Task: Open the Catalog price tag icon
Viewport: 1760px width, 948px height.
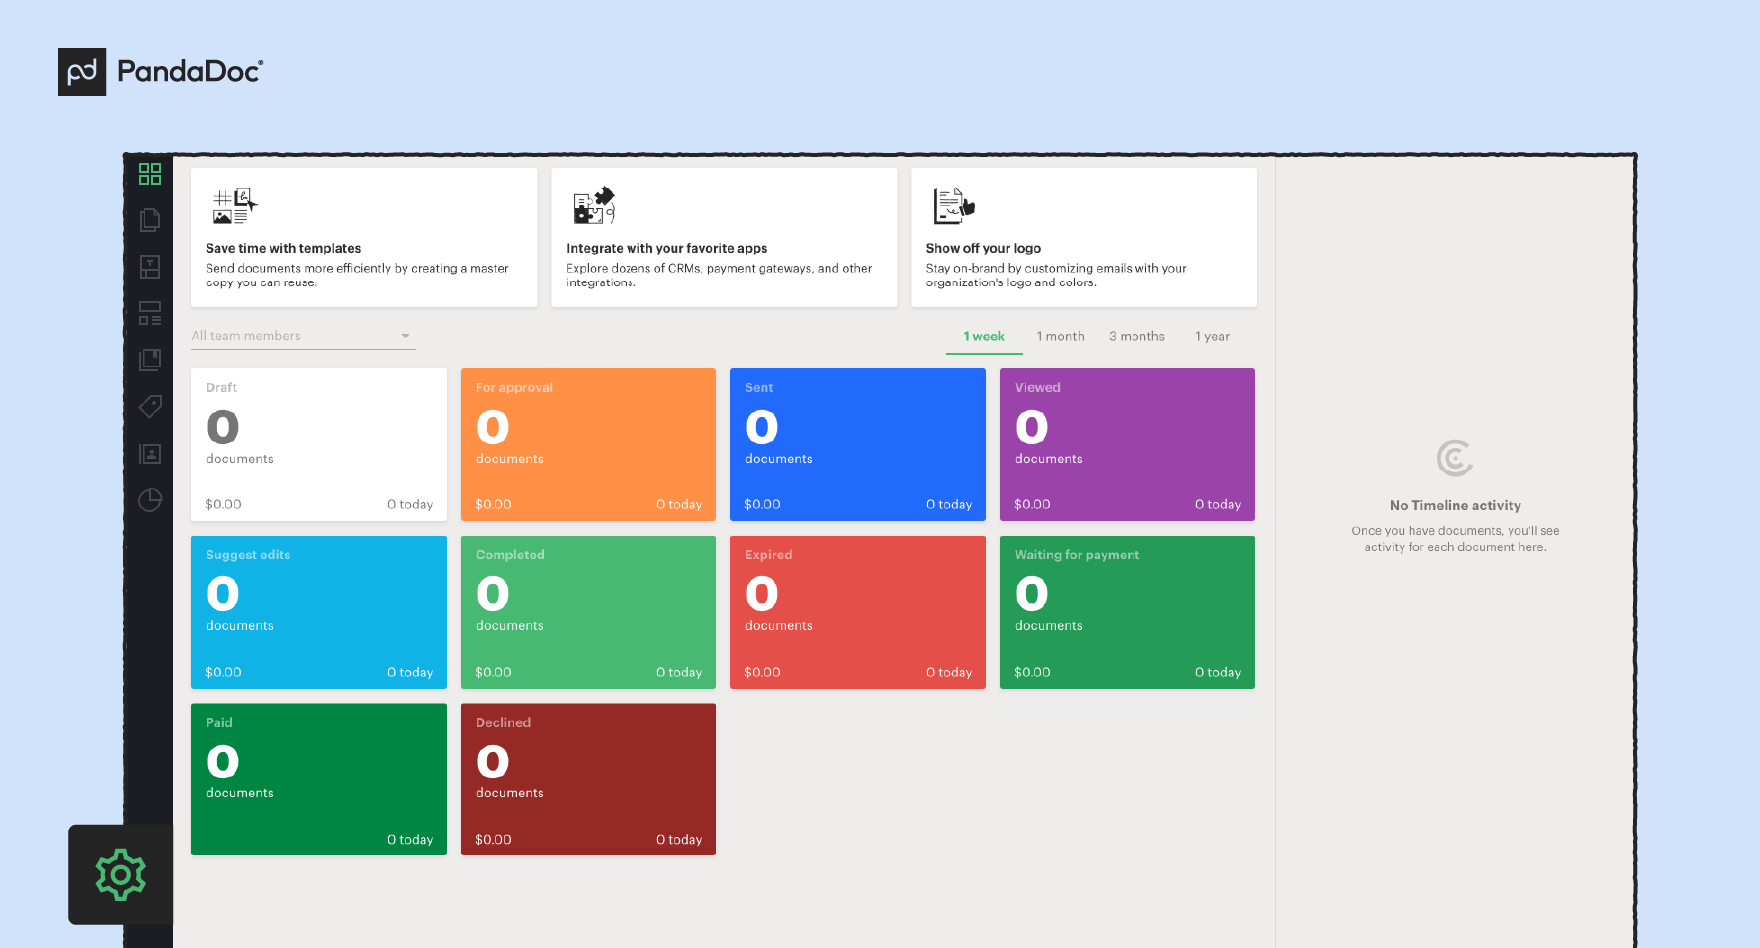Action: tap(150, 406)
